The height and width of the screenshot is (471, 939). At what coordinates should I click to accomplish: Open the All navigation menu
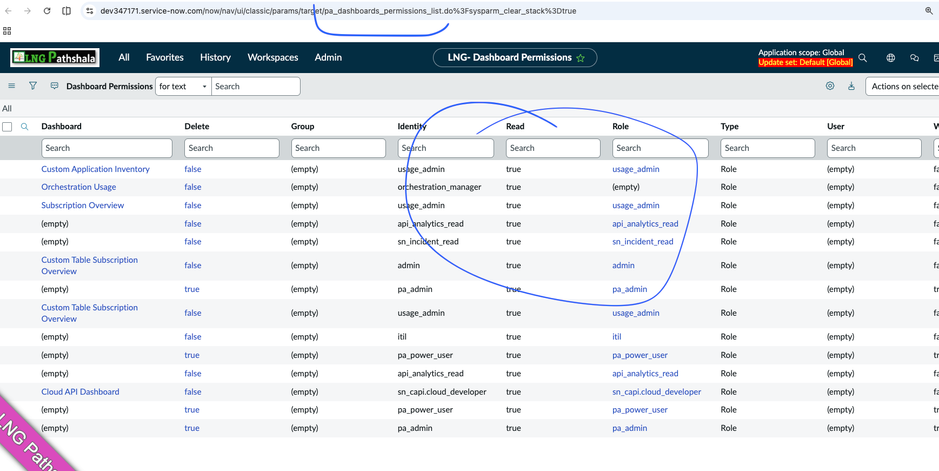pos(124,58)
